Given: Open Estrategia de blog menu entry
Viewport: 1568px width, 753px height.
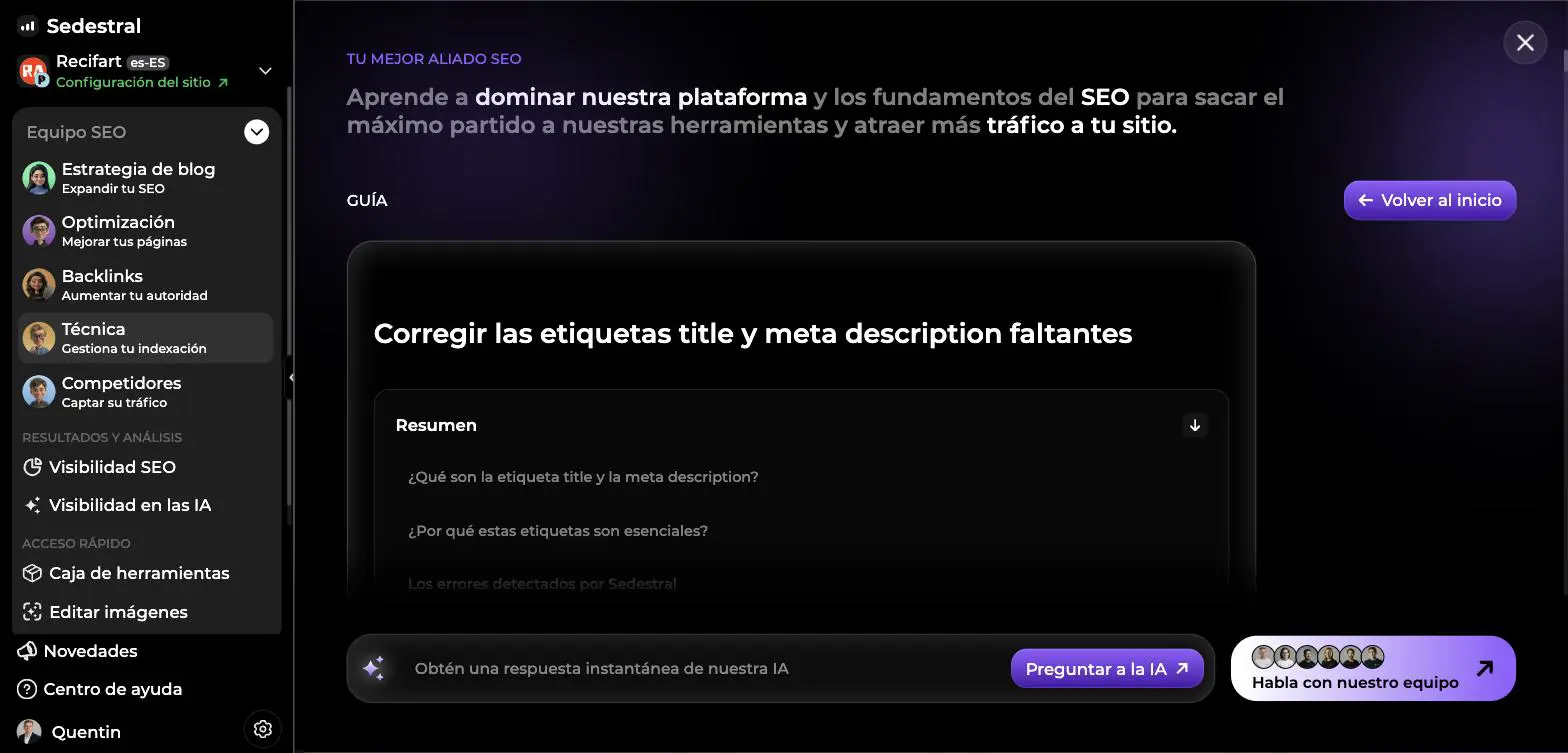Looking at the screenshot, I should pyautogui.click(x=146, y=178).
